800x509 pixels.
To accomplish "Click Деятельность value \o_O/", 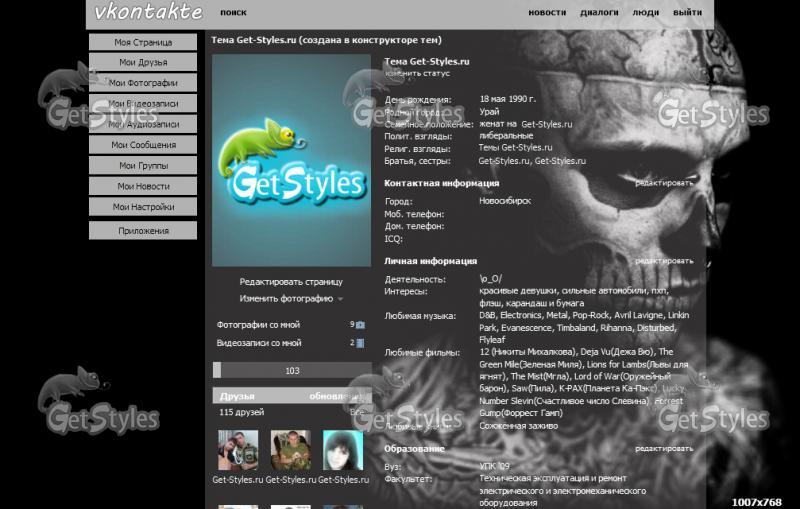I will tap(490, 279).
